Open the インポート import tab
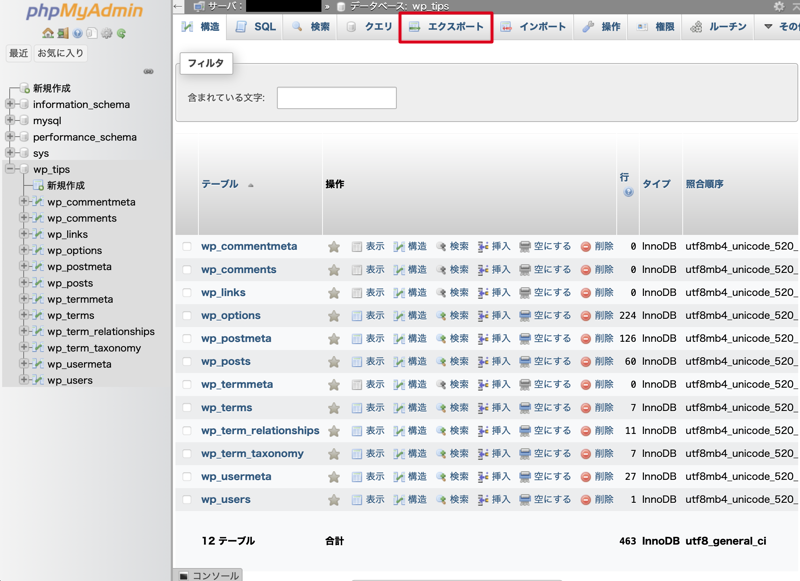This screenshot has height=581, width=800. [533, 27]
